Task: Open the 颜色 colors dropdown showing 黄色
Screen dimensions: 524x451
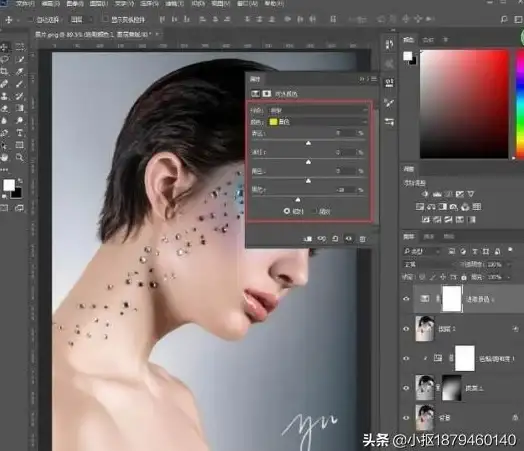Action: [x=318, y=122]
